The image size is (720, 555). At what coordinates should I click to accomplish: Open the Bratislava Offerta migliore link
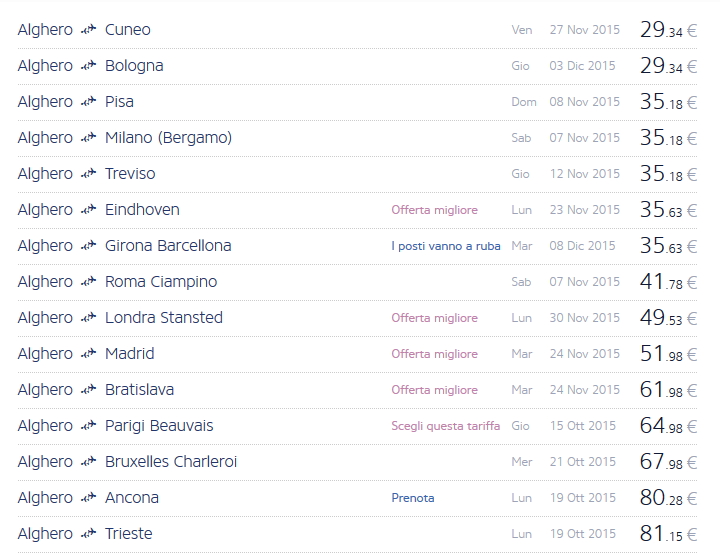434,390
